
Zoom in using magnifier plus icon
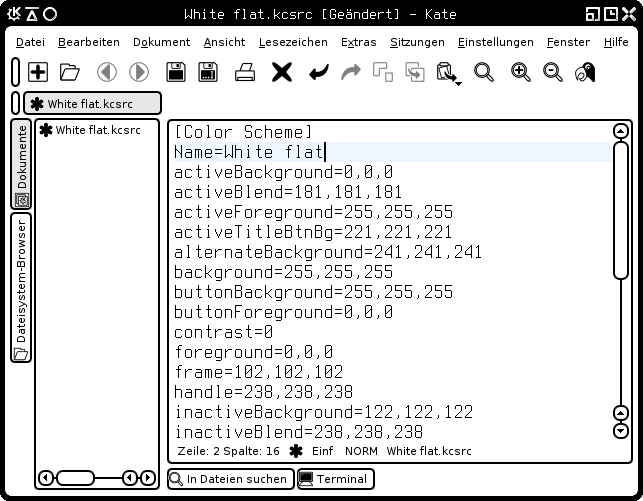click(x=521, y=73)
